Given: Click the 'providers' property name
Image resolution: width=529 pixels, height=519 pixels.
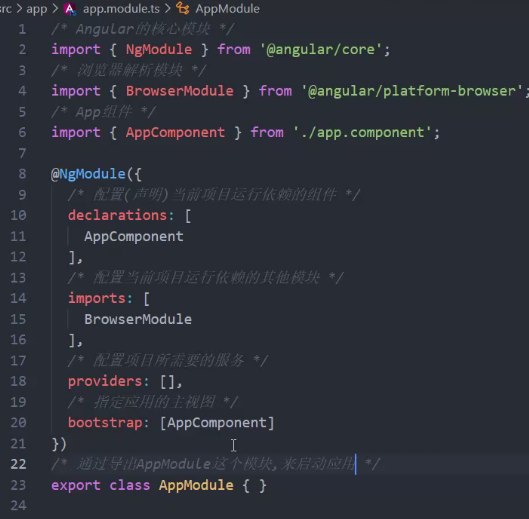Looking at the screenshot, I should (x=105, y=381).
